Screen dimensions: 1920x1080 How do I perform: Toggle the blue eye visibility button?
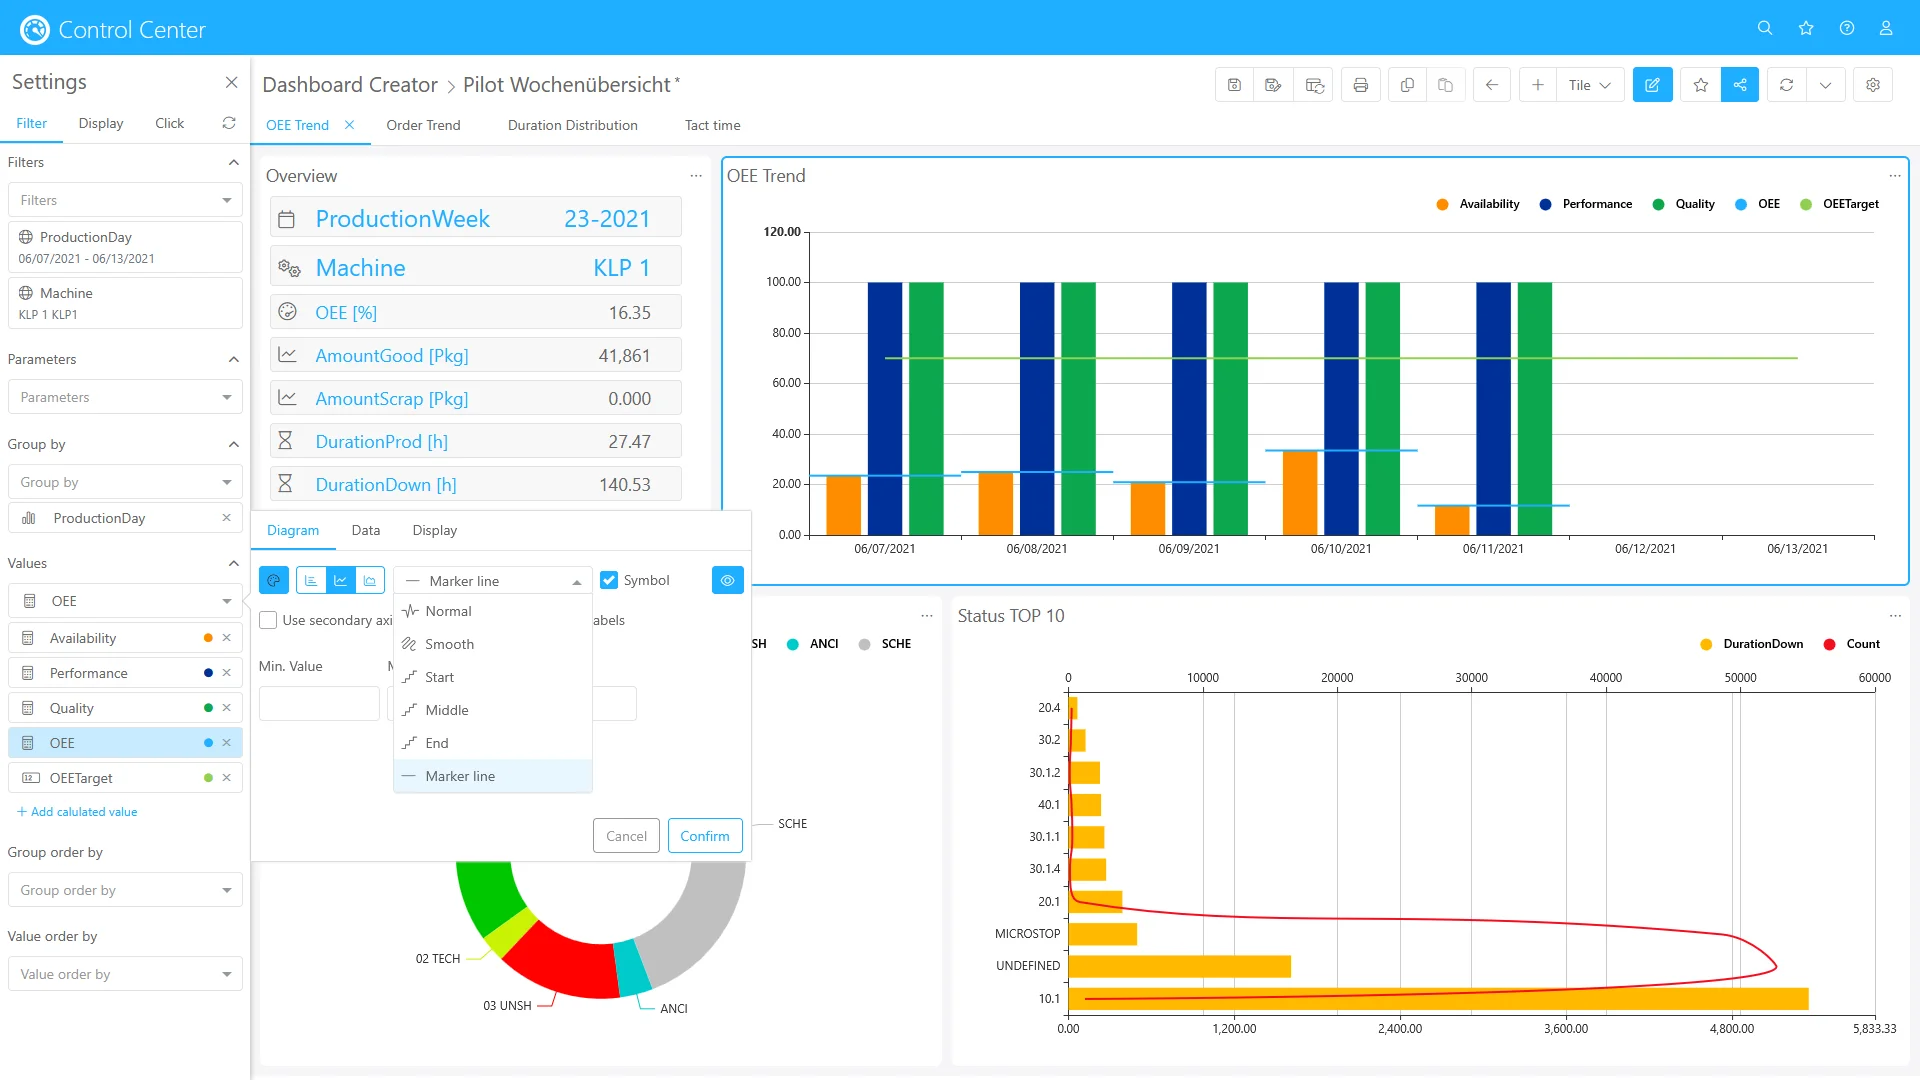pos(727,580)
